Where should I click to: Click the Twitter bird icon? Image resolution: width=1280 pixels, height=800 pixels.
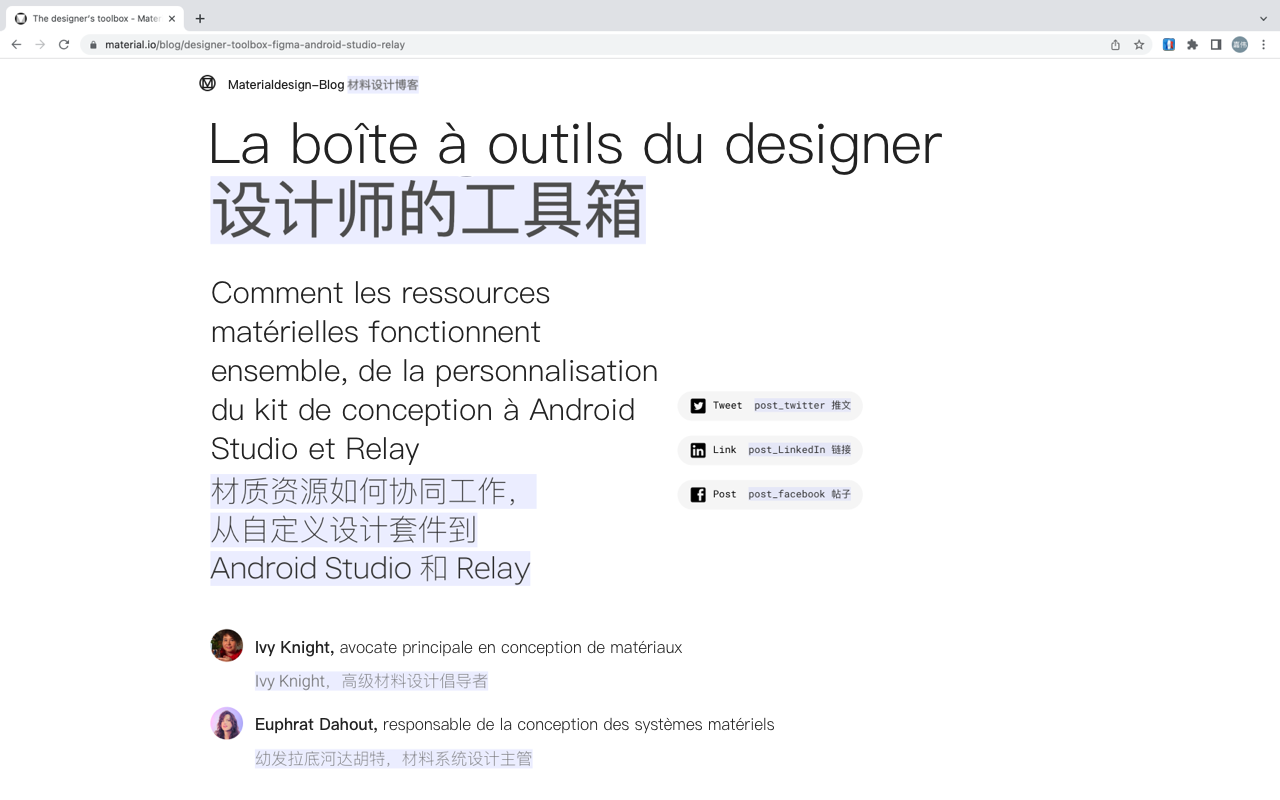tap(698, 406)
